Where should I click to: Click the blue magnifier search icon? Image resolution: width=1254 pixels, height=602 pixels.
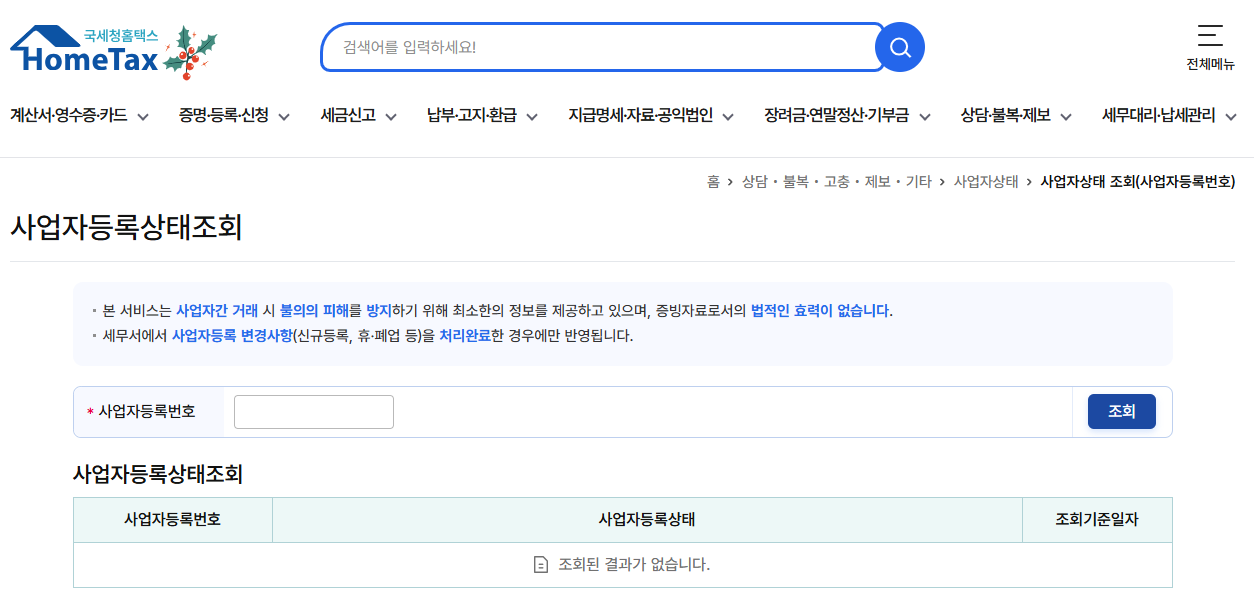coord(899,47)
